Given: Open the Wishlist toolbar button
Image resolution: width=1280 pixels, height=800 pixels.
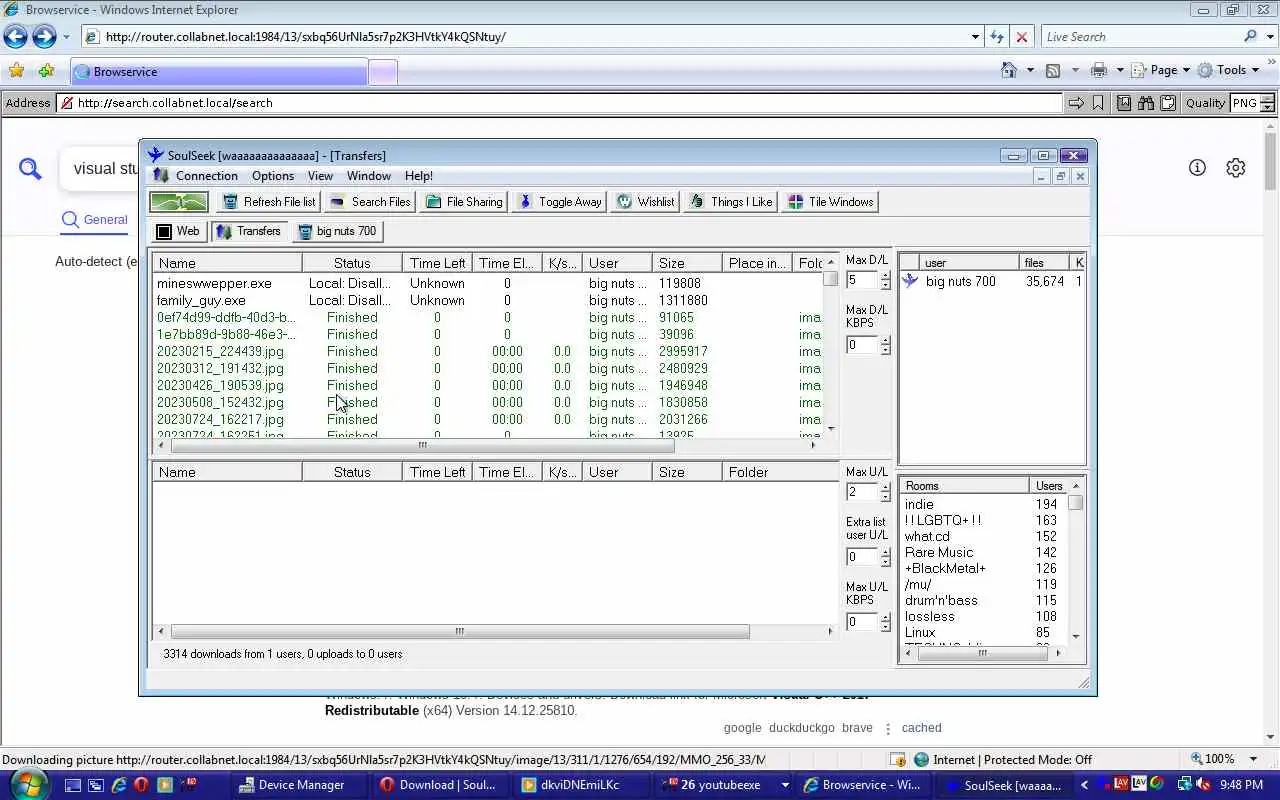Looking at the screenshot, I should pyautogui.click(x=645, y=202).
